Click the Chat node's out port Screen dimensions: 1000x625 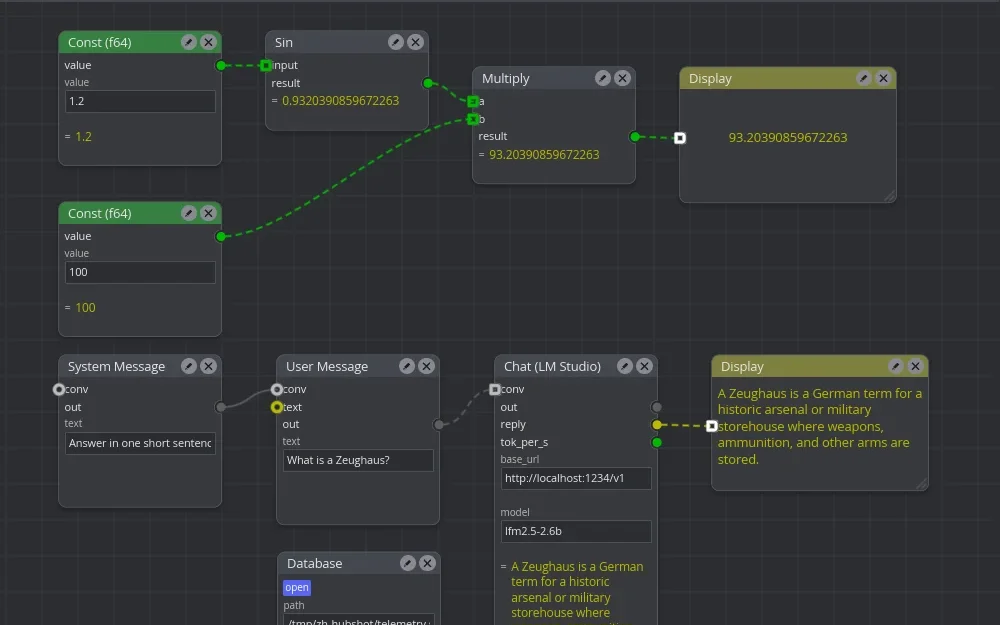(657, 407)
